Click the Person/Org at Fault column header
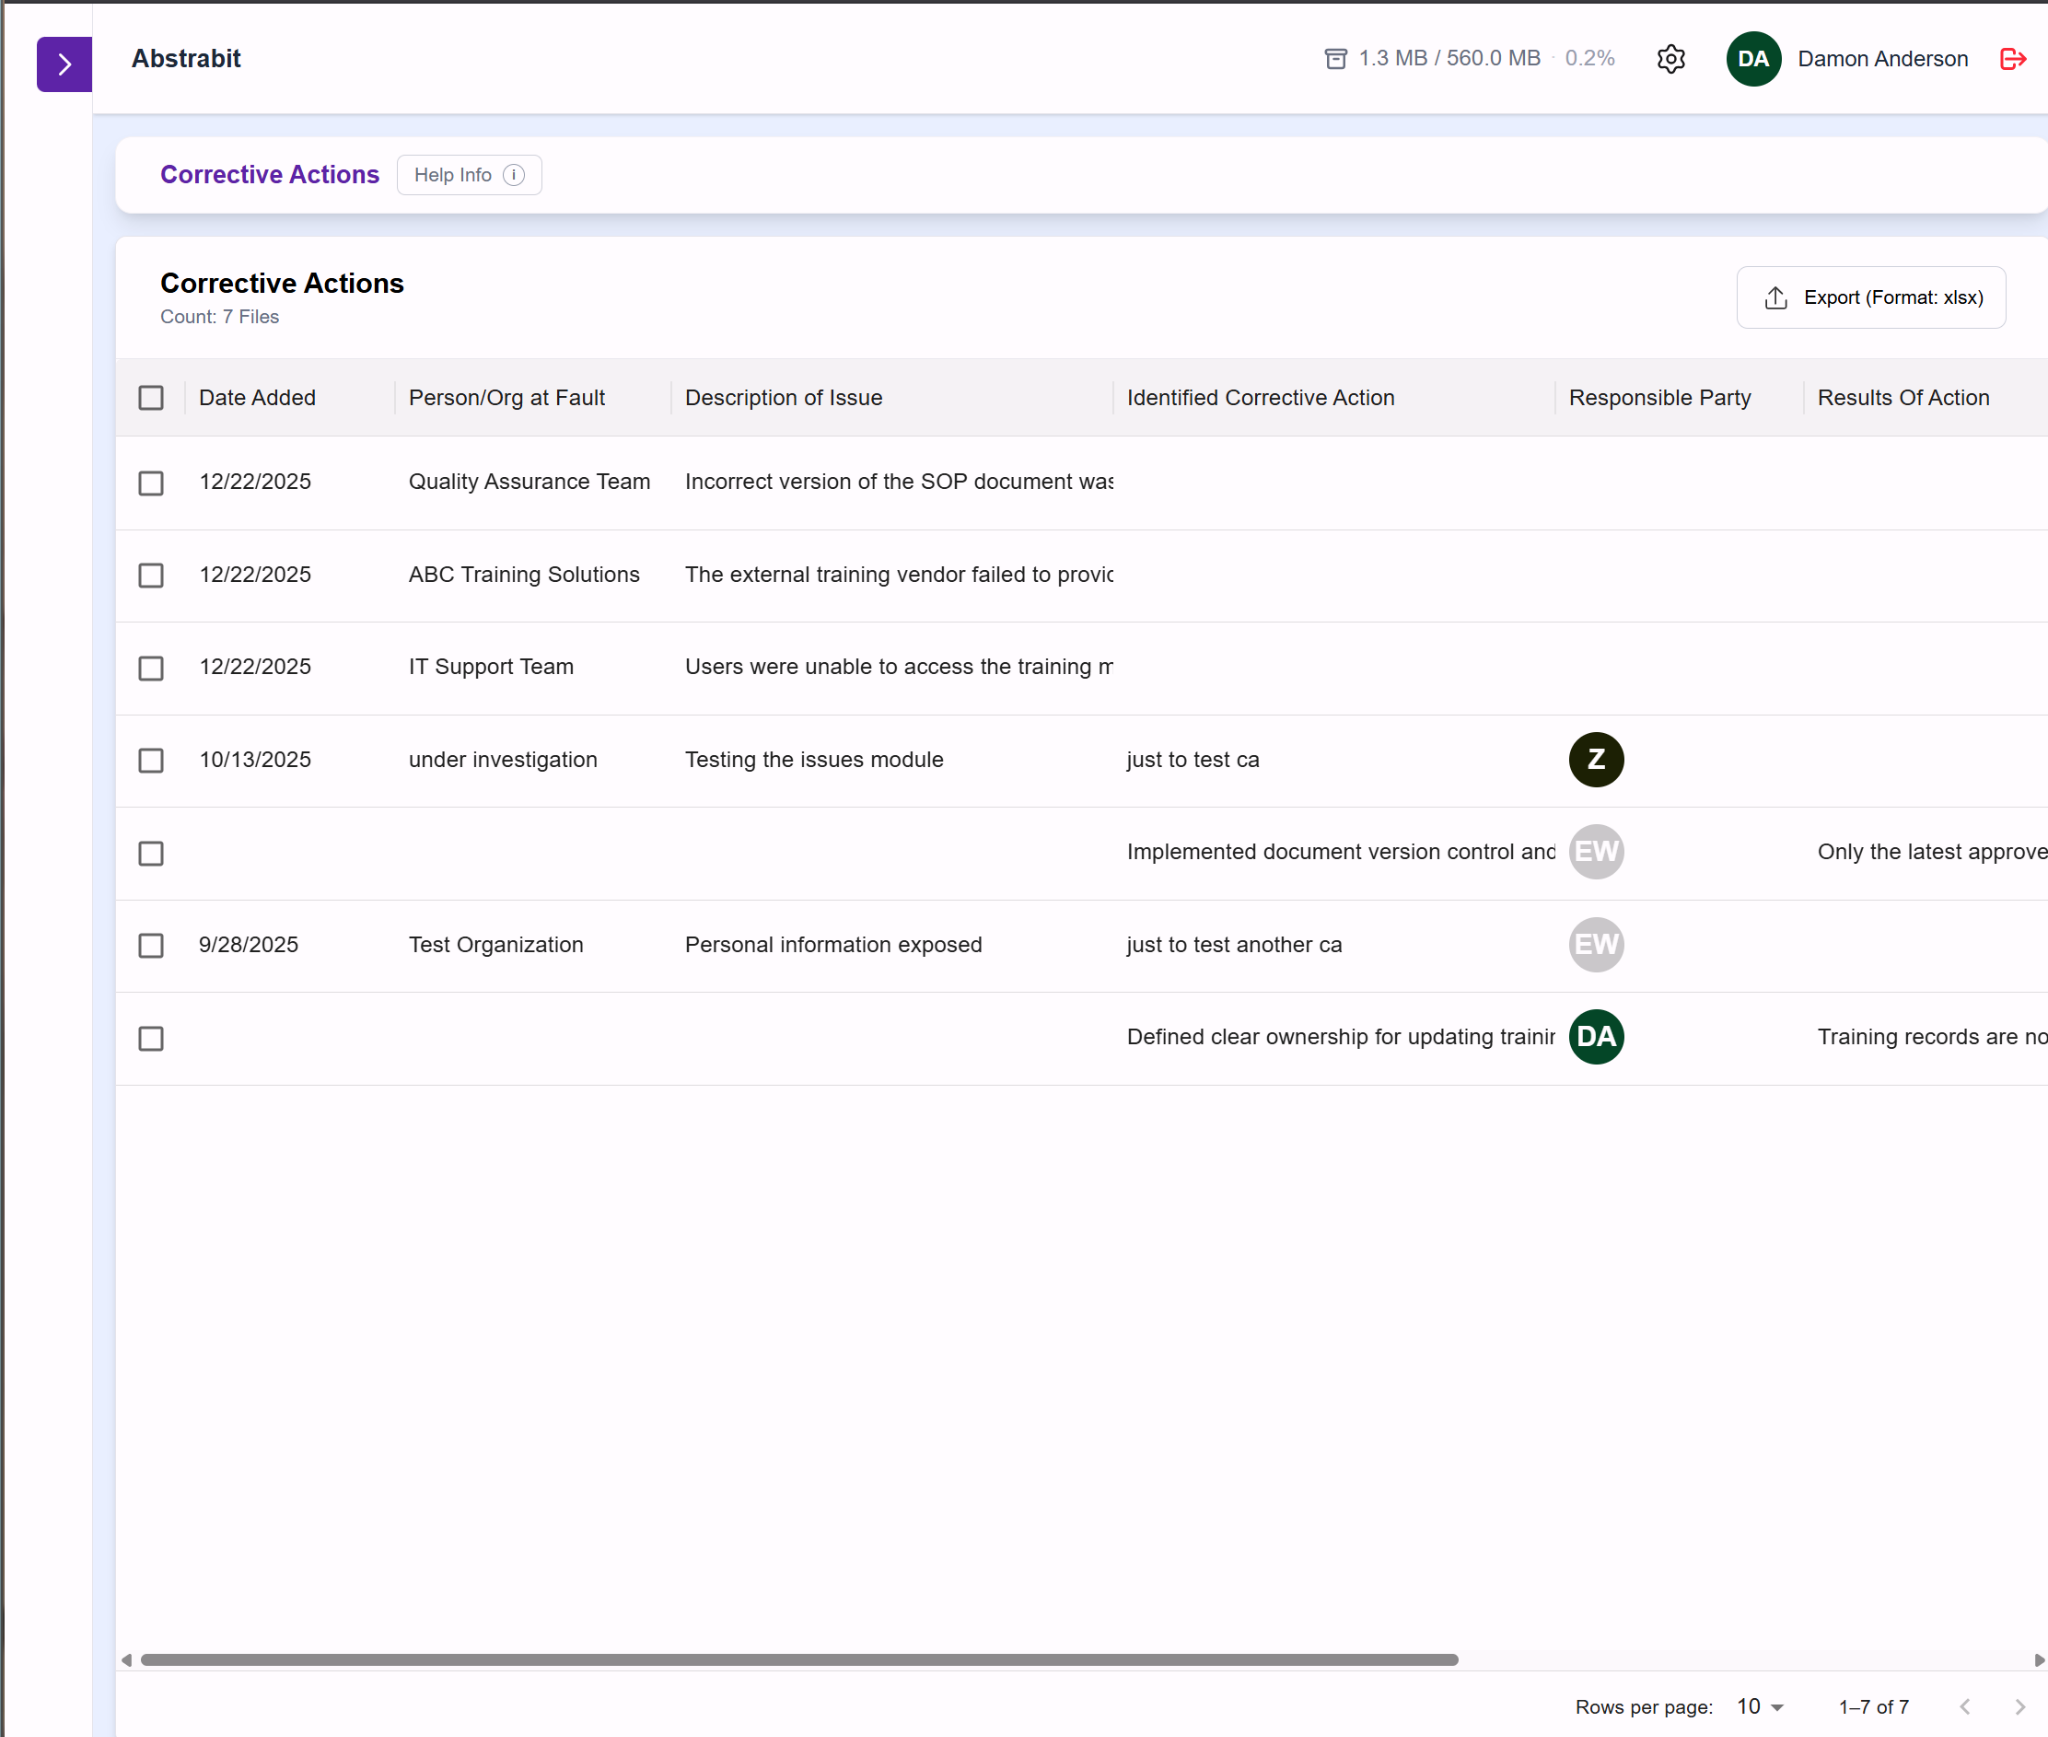 point(506,398)
